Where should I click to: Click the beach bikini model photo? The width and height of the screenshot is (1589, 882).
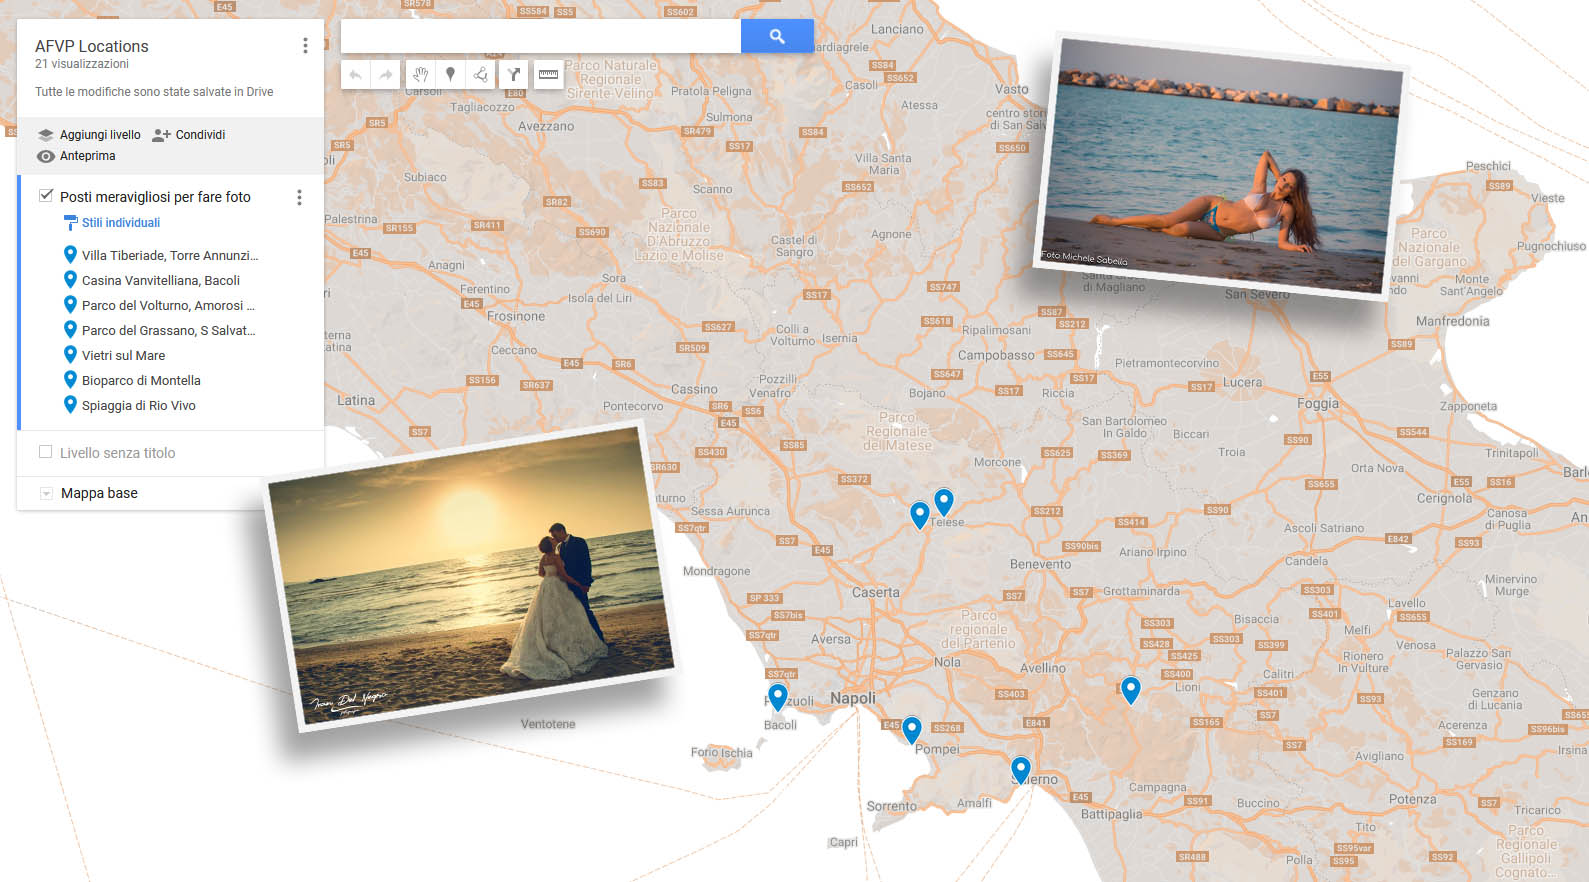coord(1219,166)
